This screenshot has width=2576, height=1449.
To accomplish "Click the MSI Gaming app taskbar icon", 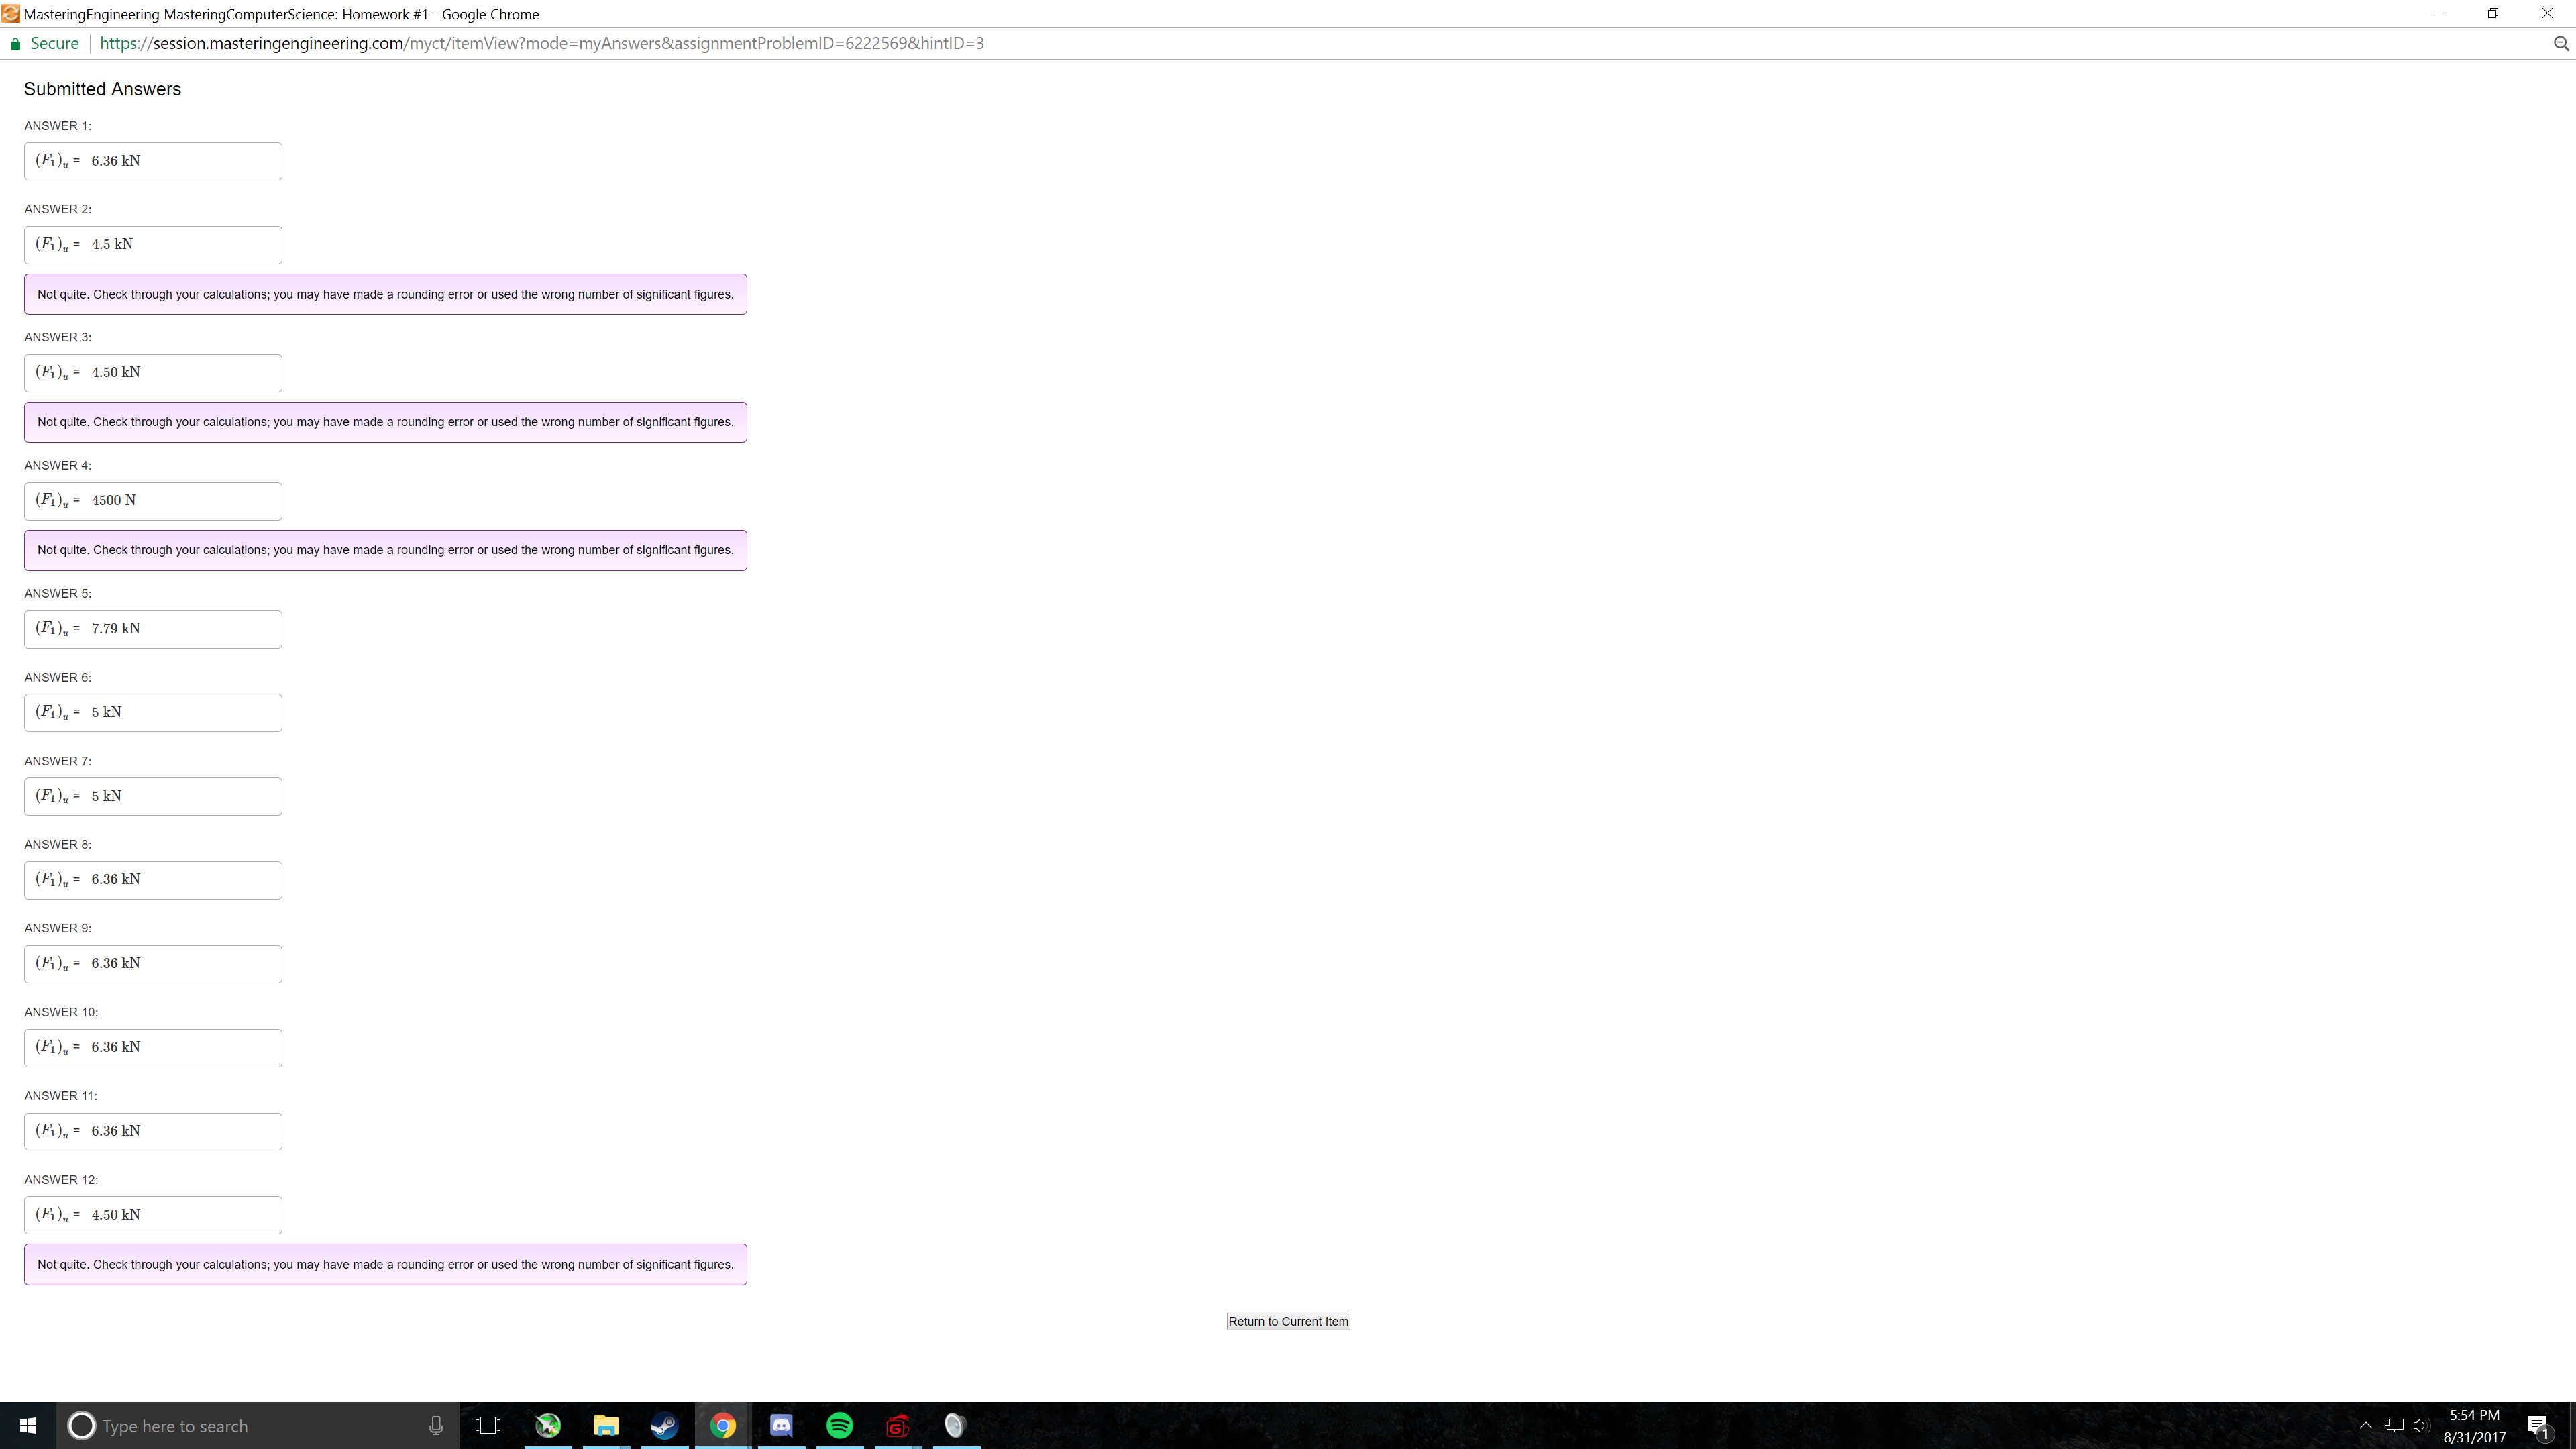I will pos(898,1425).
